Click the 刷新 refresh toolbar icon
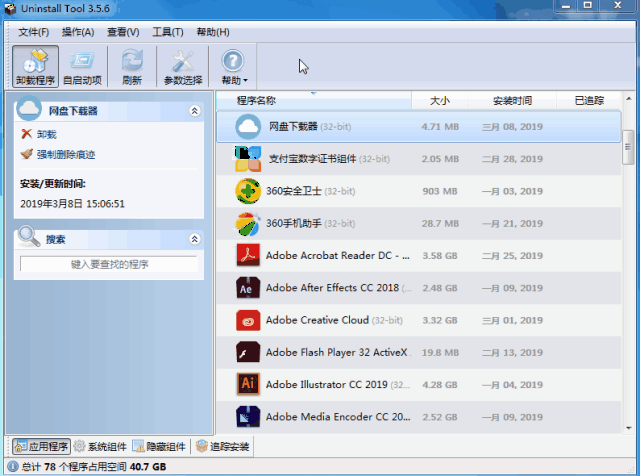 click(x=131, y=66)
